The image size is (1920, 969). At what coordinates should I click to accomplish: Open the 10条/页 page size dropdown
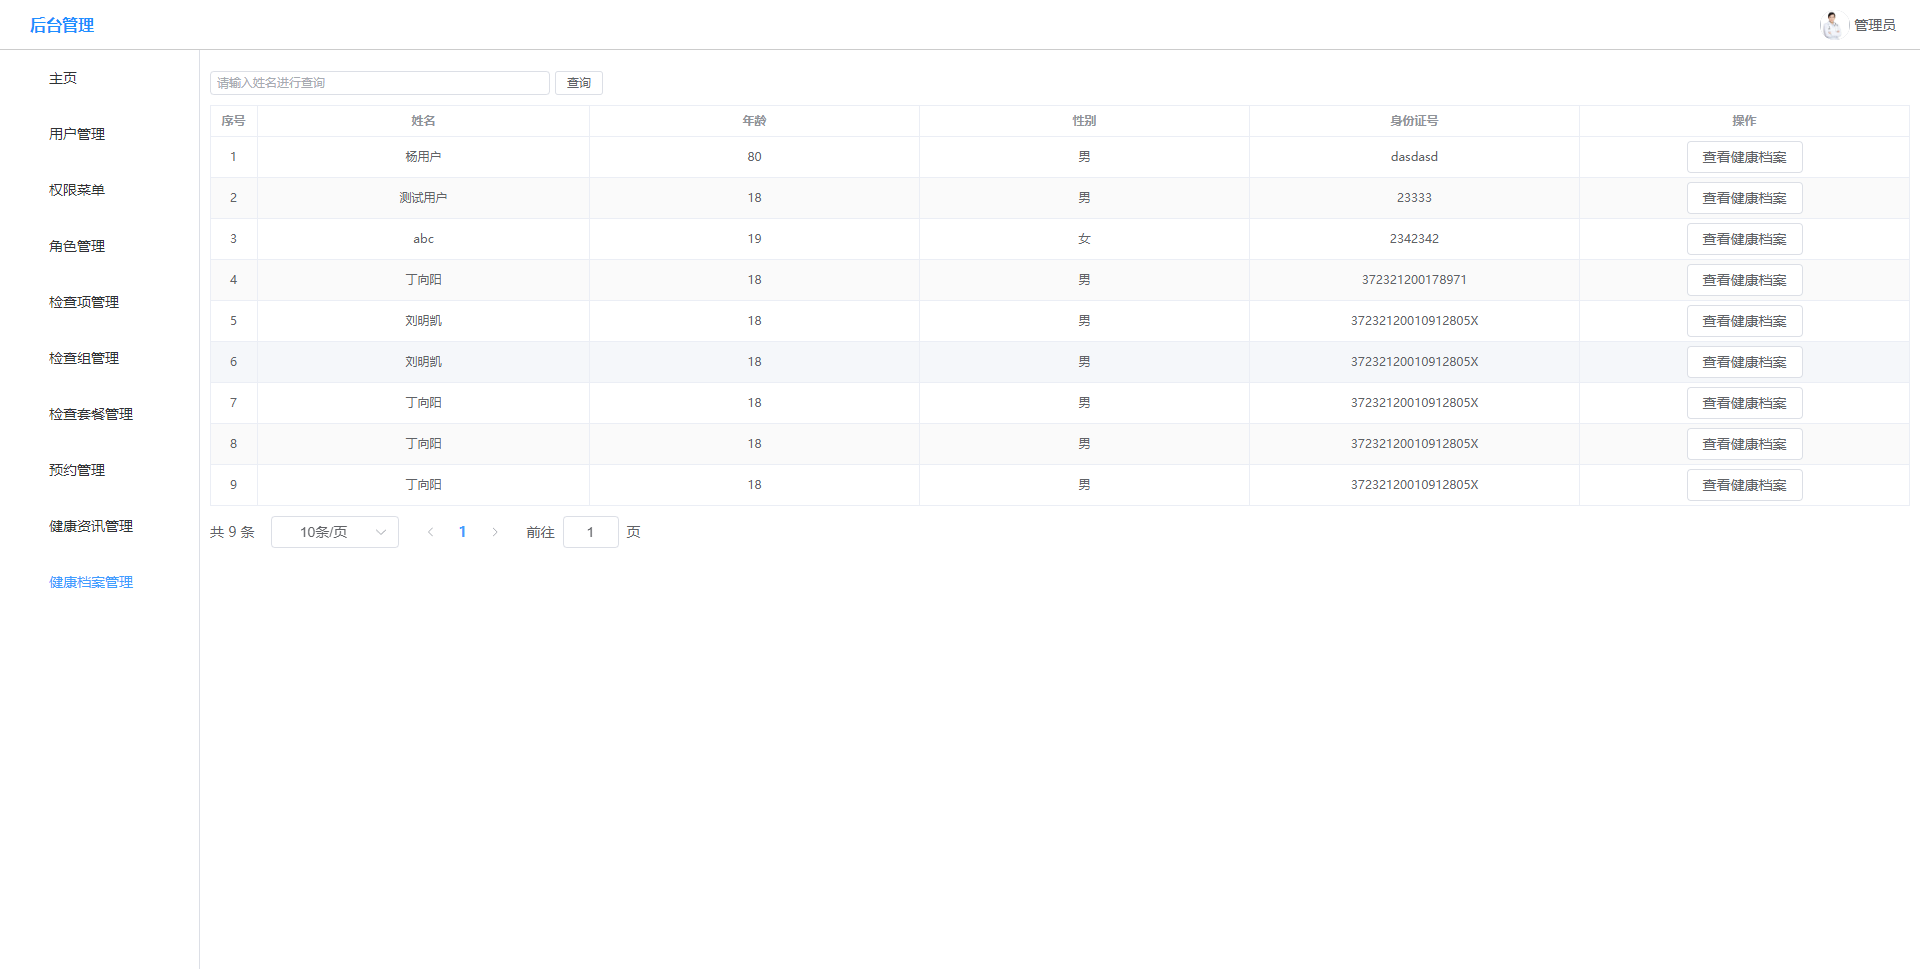pos(335,532)
